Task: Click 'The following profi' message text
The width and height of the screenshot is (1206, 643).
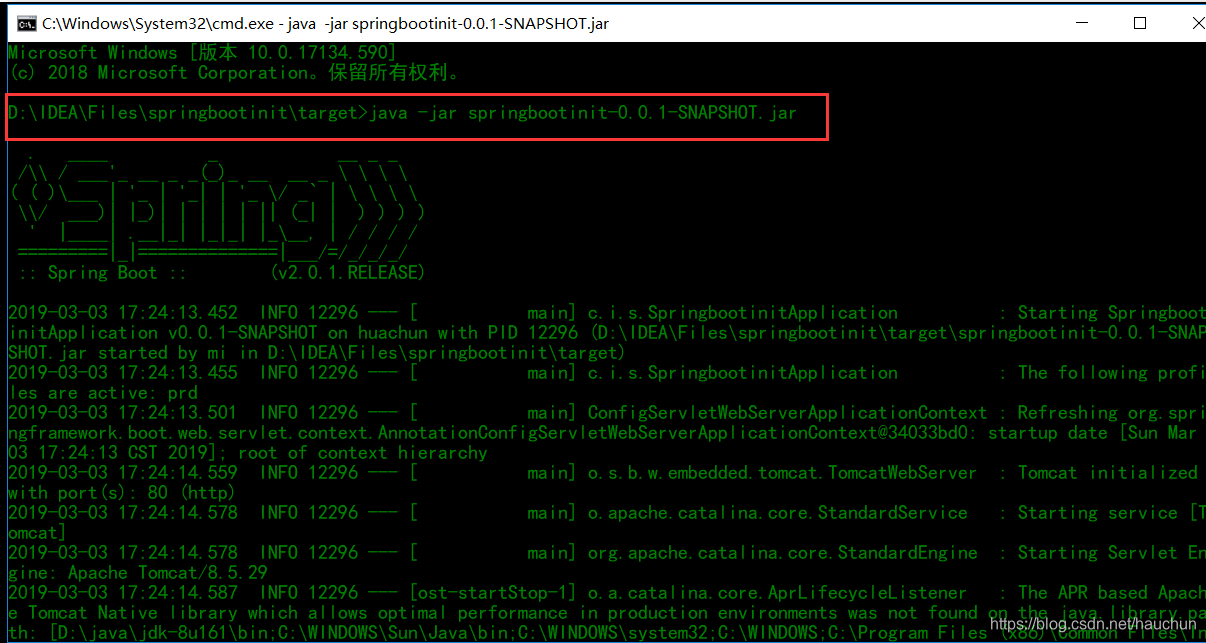Action: pos(1112,372)
